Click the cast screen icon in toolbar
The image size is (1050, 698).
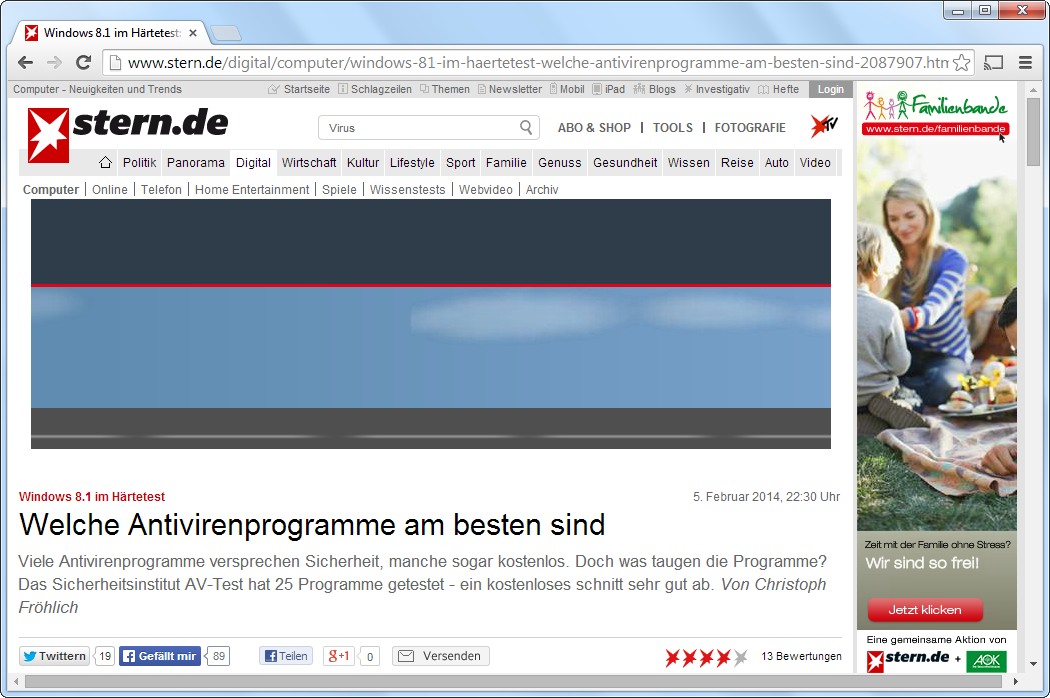tap(994, 62)
